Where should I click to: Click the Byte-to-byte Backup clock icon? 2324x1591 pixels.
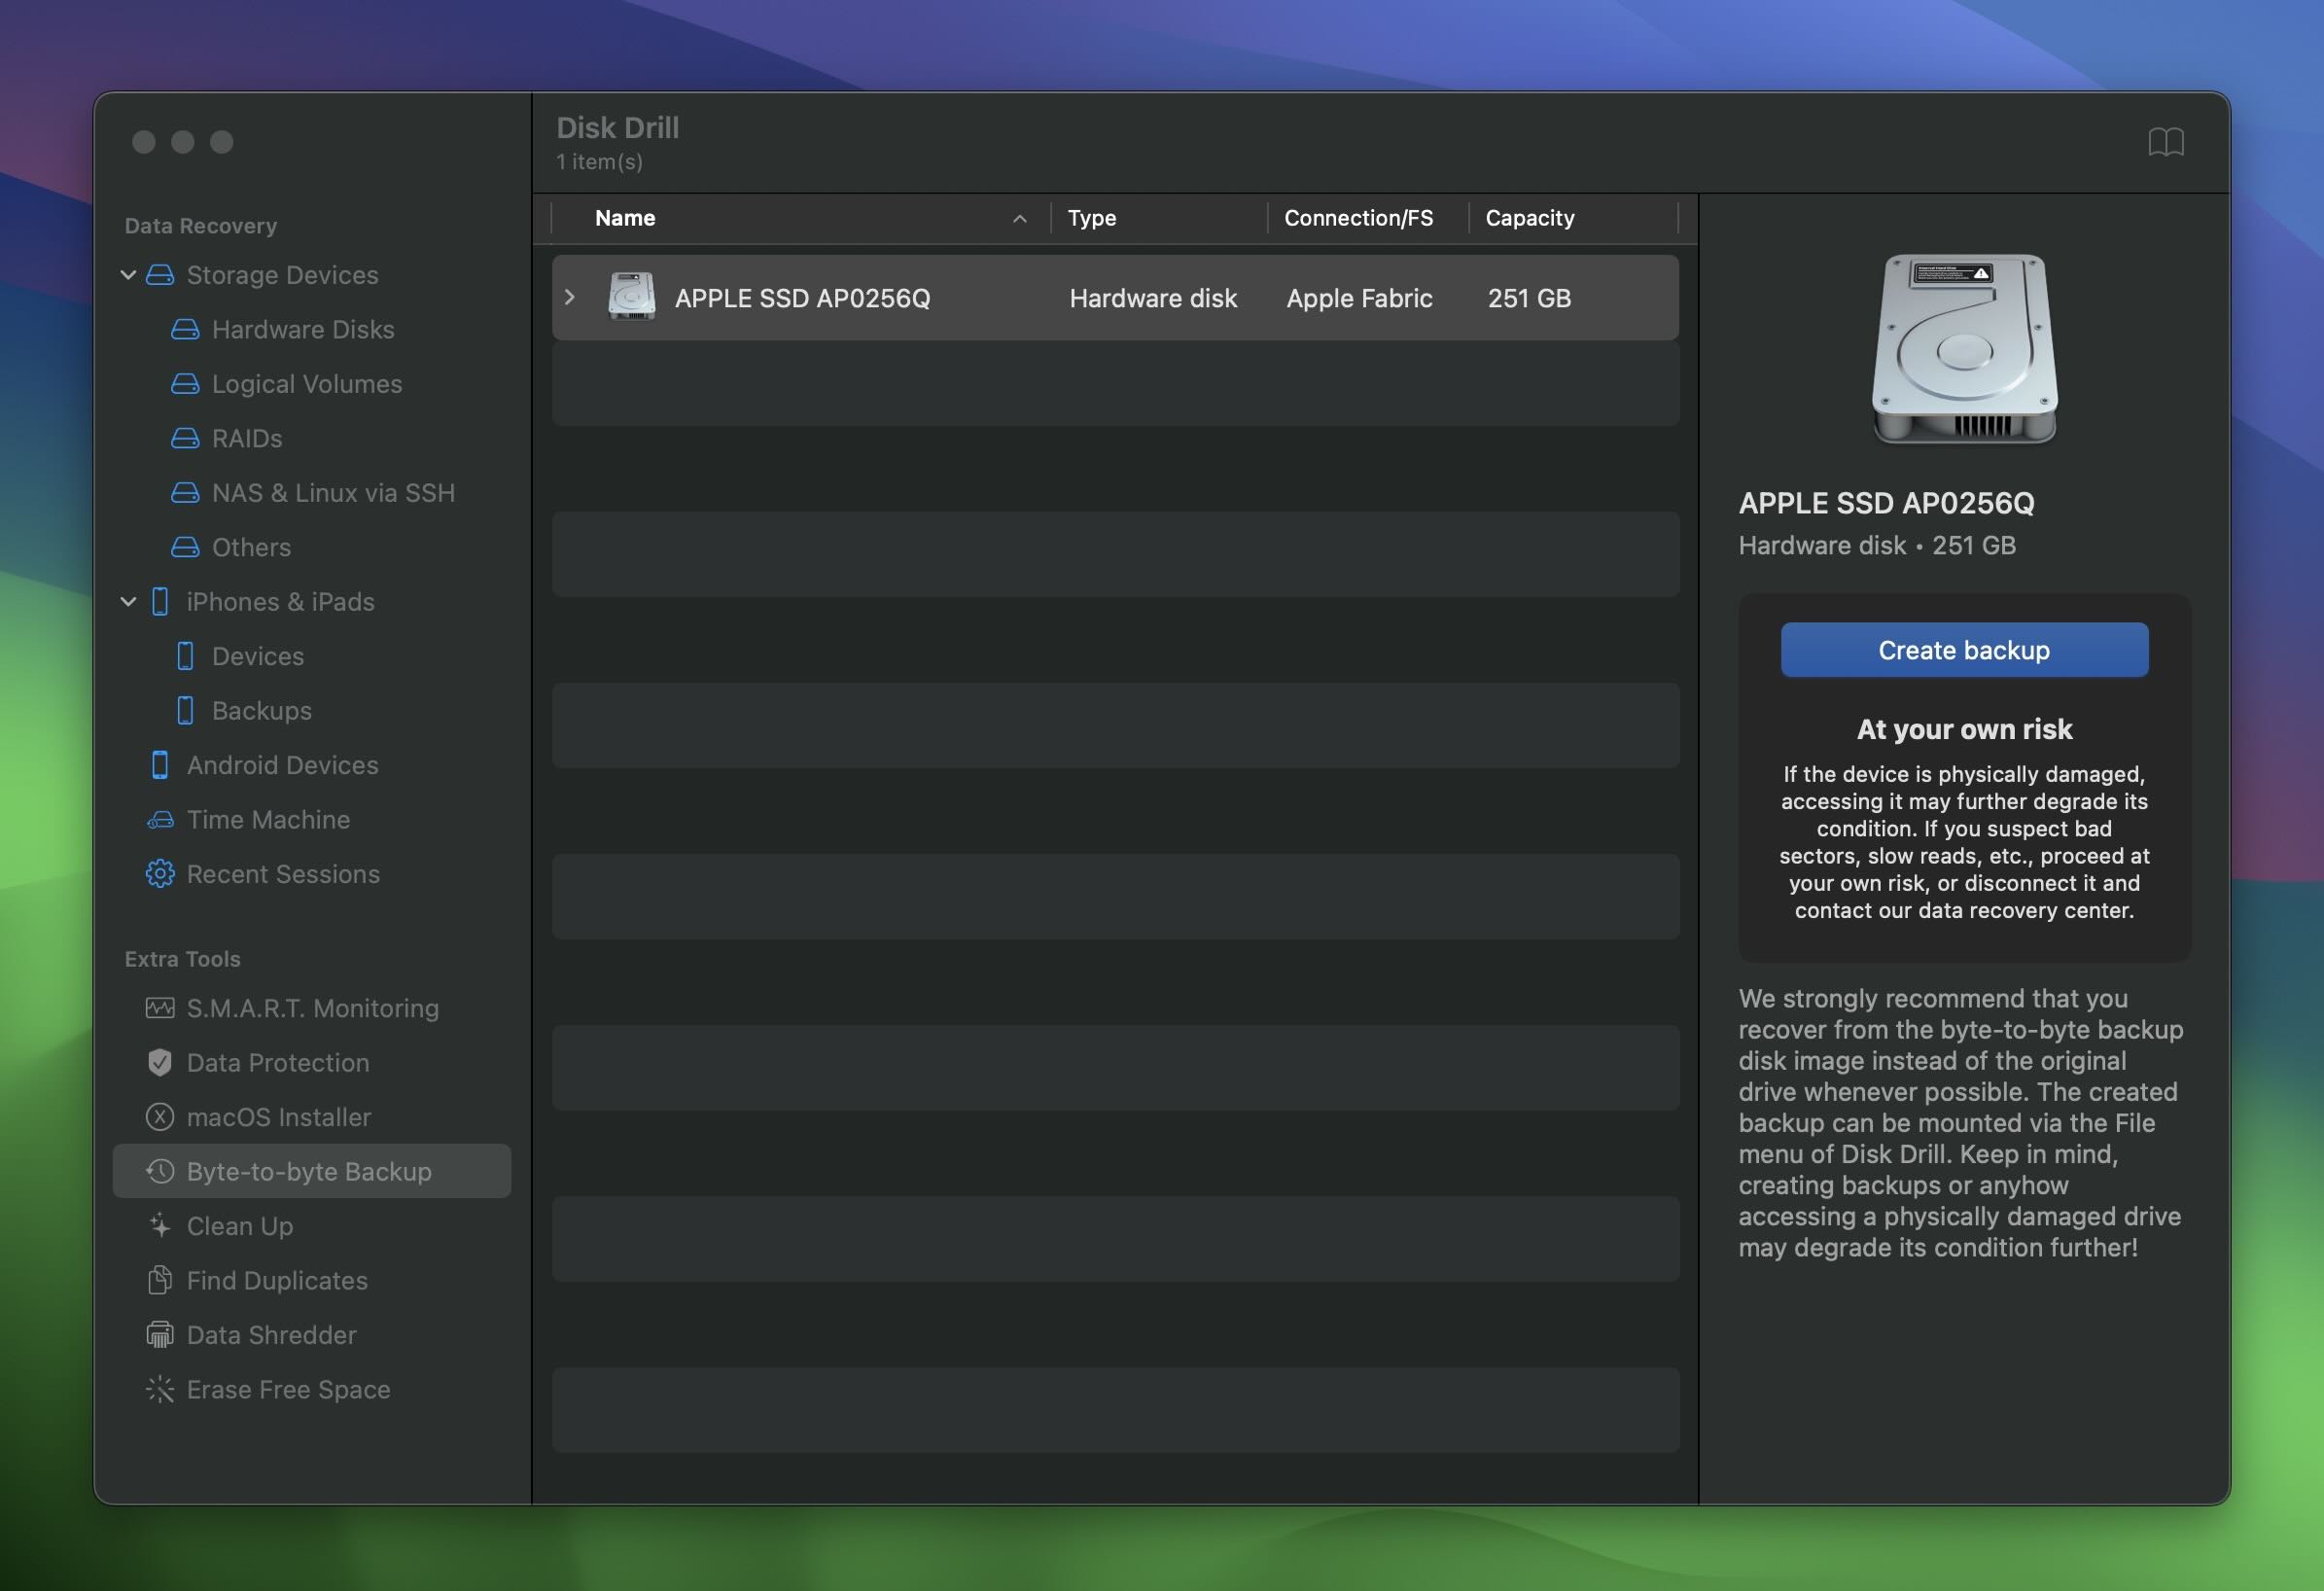160,1172
